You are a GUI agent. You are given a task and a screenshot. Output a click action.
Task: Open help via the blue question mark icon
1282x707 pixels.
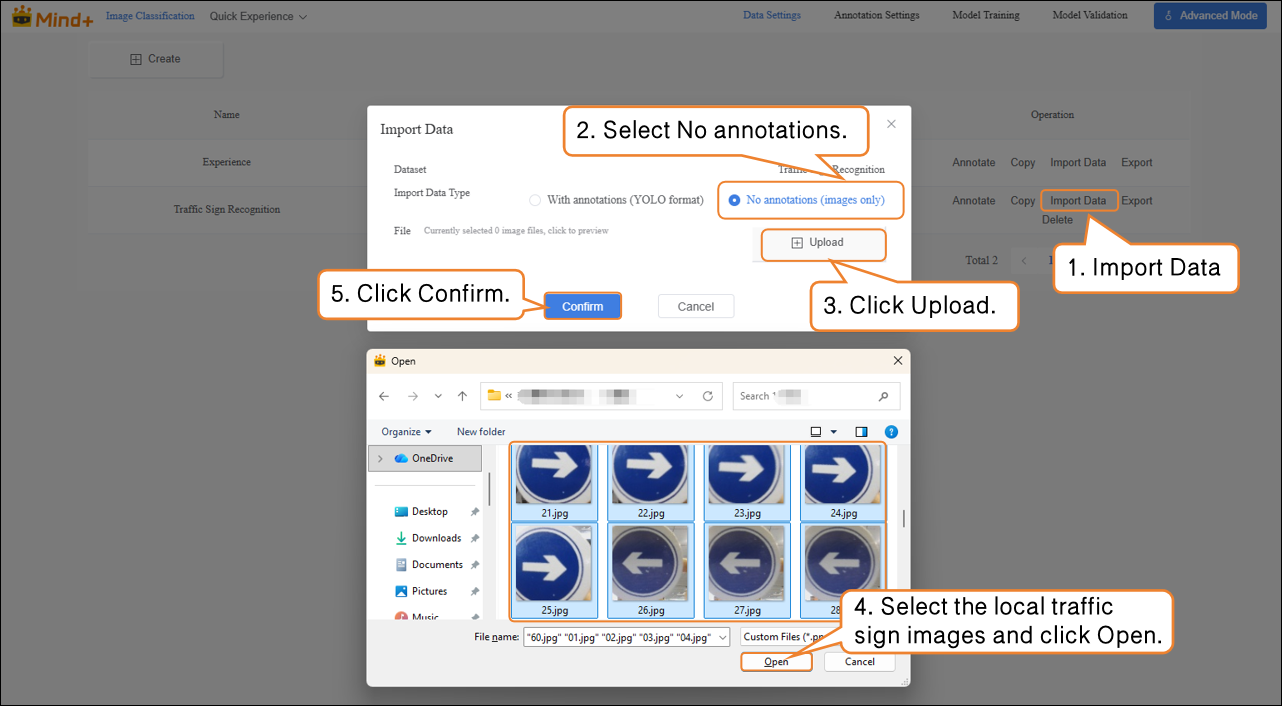click(890, 432)
